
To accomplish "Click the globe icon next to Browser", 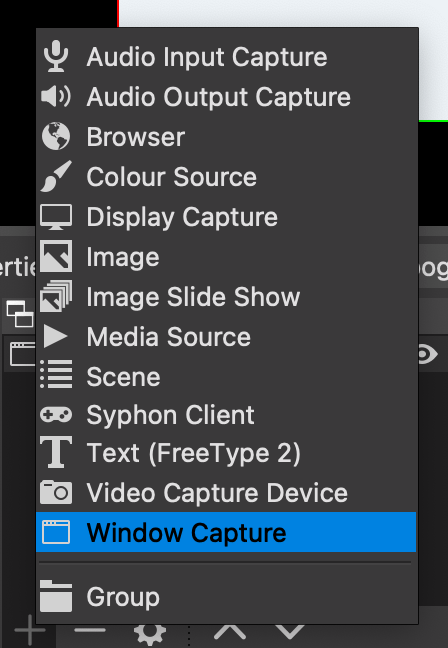I will click(56, 136).
